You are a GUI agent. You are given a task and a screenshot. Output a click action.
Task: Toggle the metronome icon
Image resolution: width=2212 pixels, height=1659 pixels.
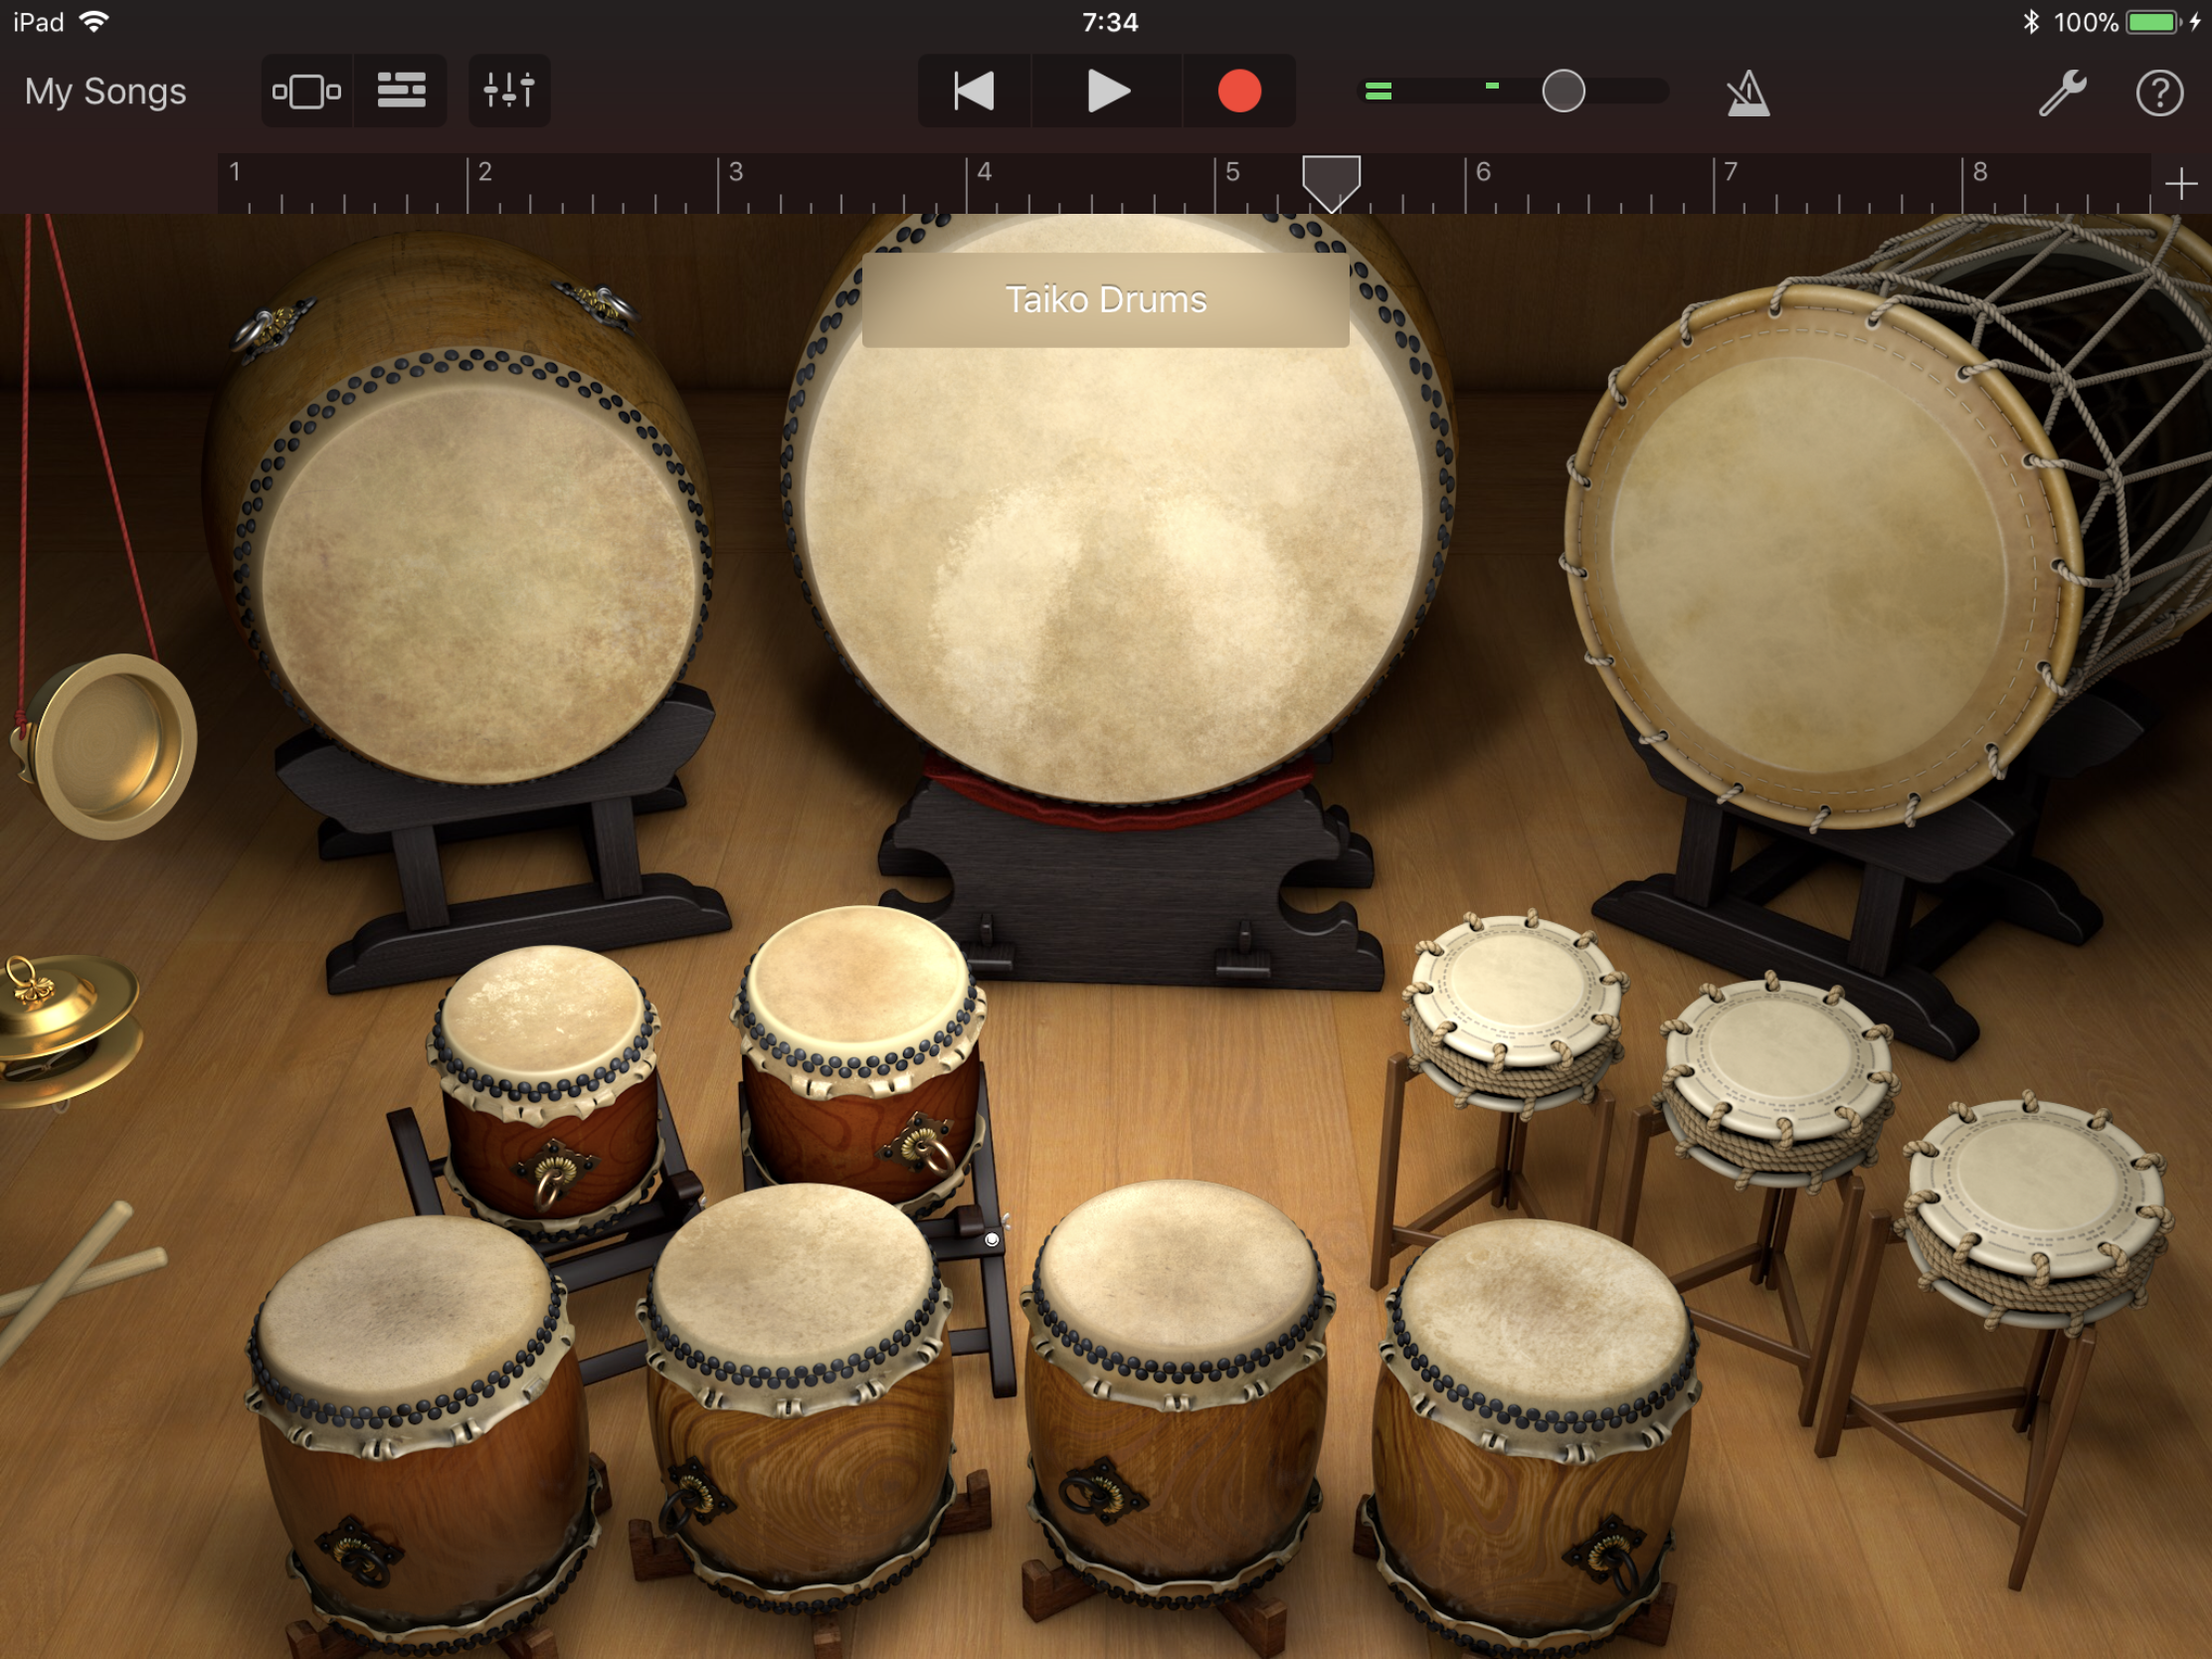[x=1748, y=93]
